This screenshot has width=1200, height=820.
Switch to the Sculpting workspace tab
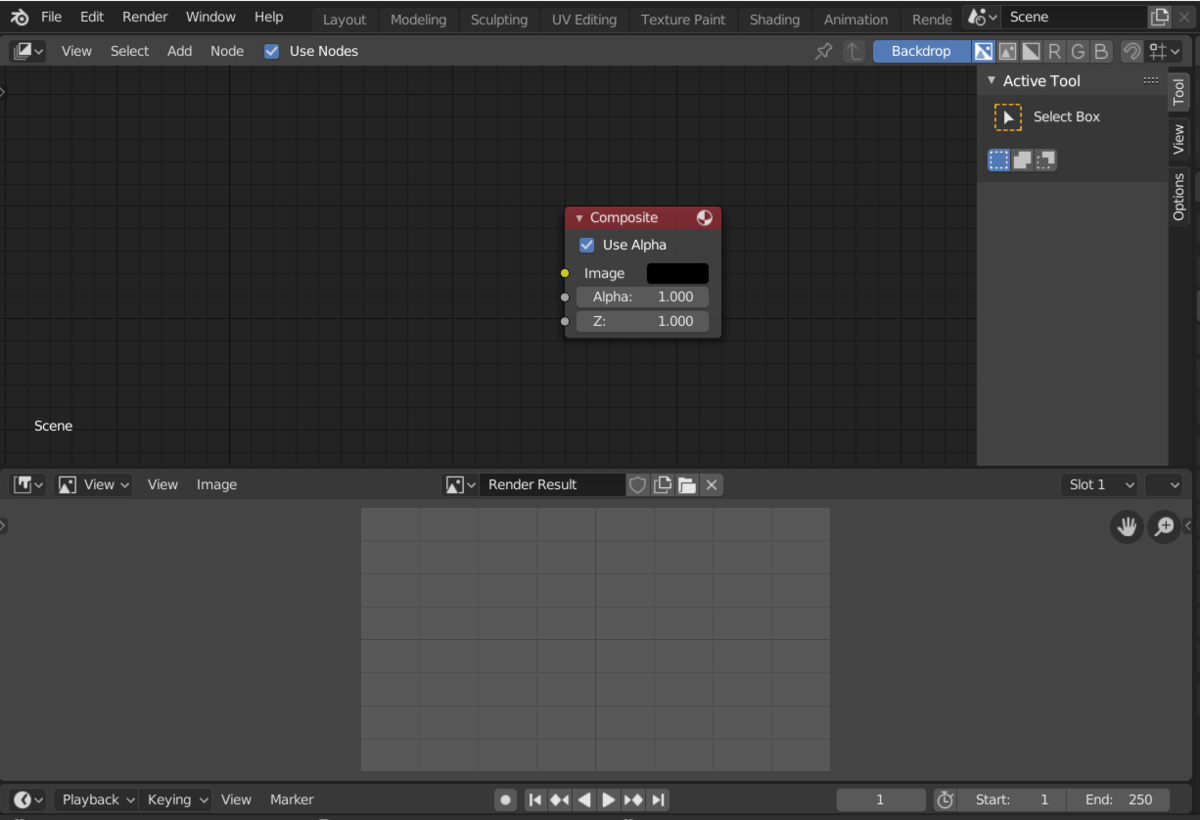click(499, 19)
